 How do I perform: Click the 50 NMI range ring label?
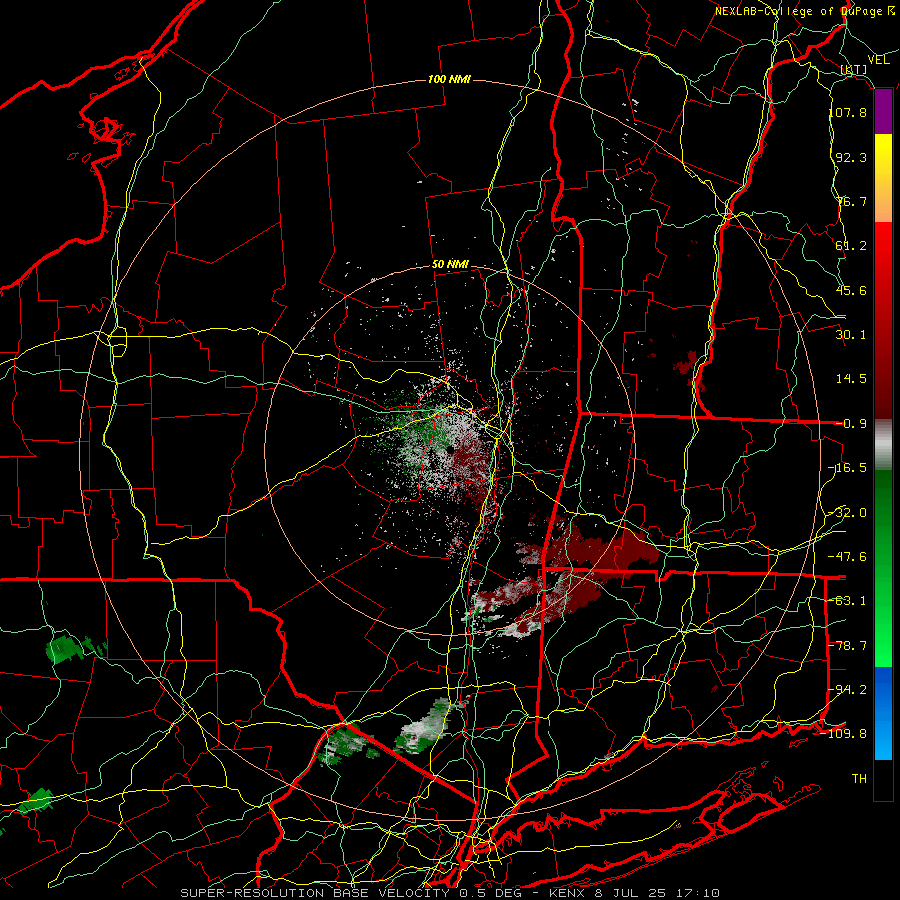click(x=450, y=265)
